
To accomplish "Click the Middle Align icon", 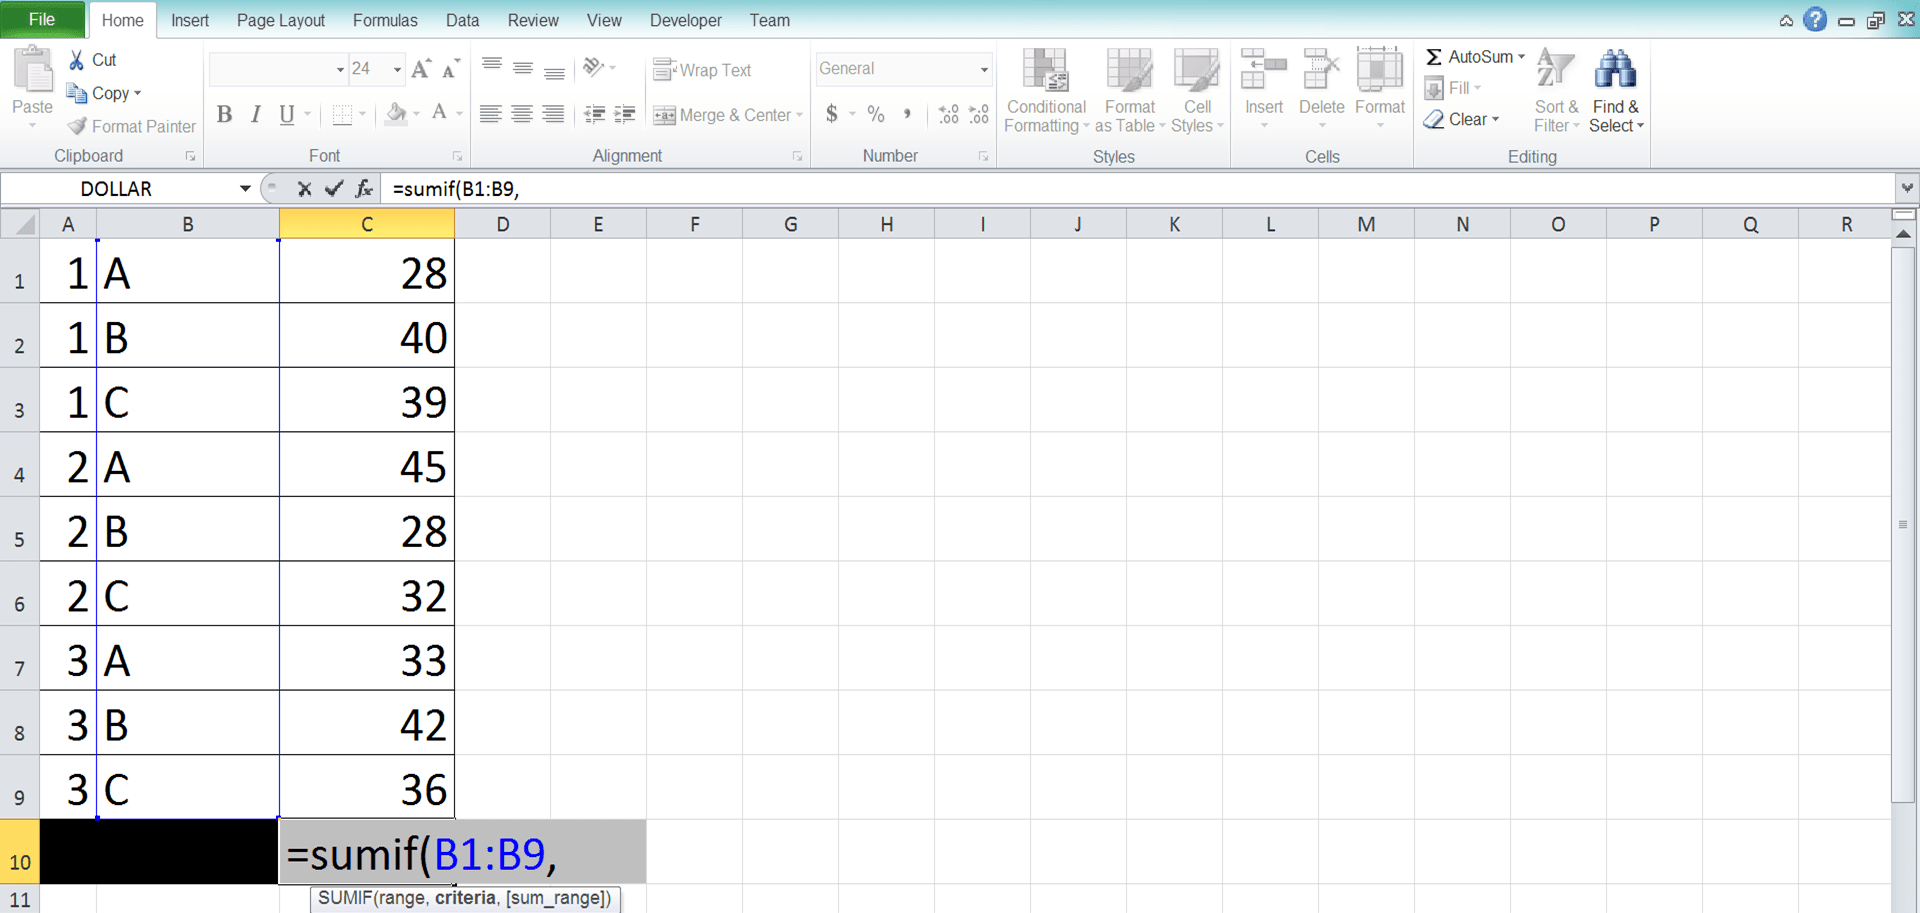I will [x=522, y=68].
